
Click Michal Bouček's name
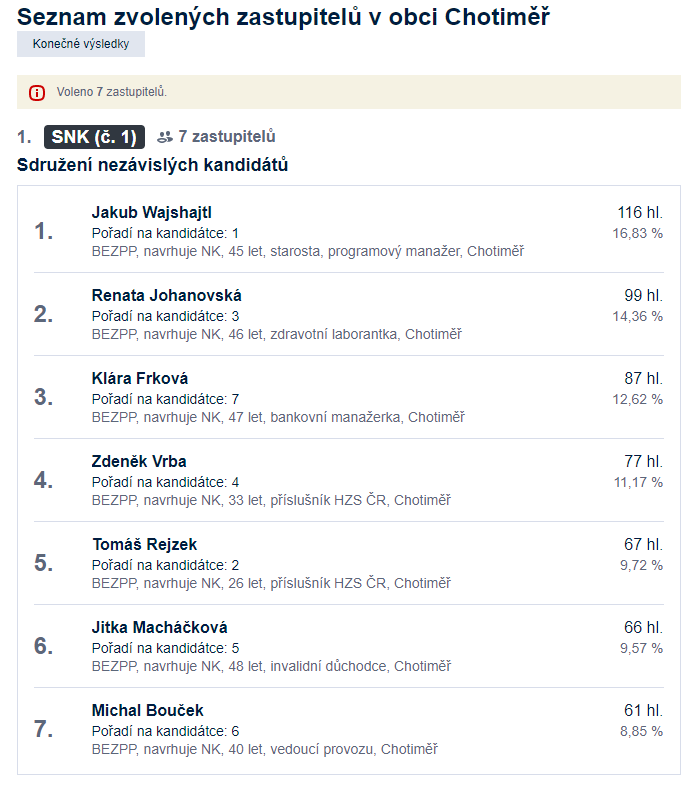[x=147, y=710]
